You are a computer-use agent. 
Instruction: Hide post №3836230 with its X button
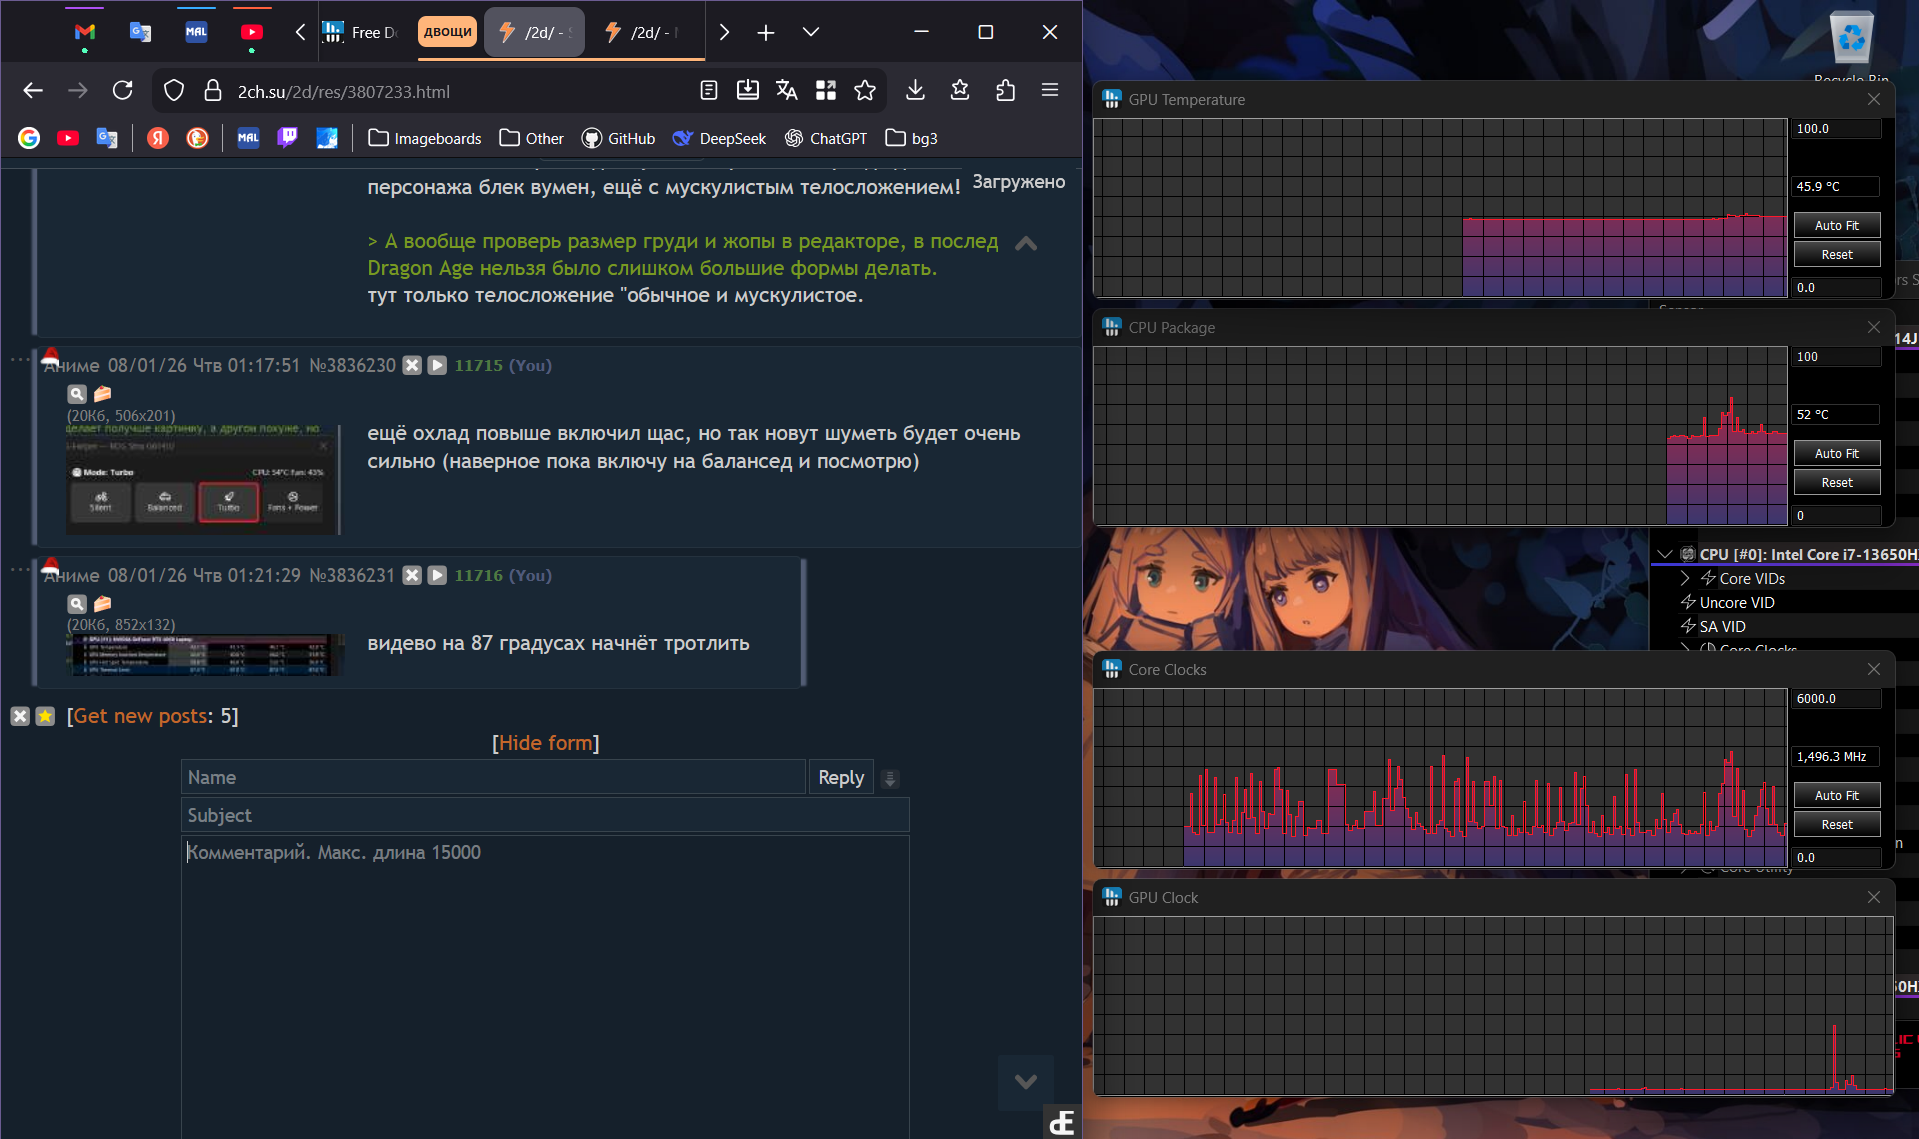412,366
